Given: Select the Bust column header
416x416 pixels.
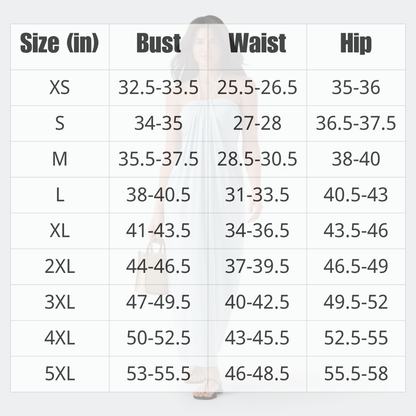Looking at the screenshot, I should 159,43.
